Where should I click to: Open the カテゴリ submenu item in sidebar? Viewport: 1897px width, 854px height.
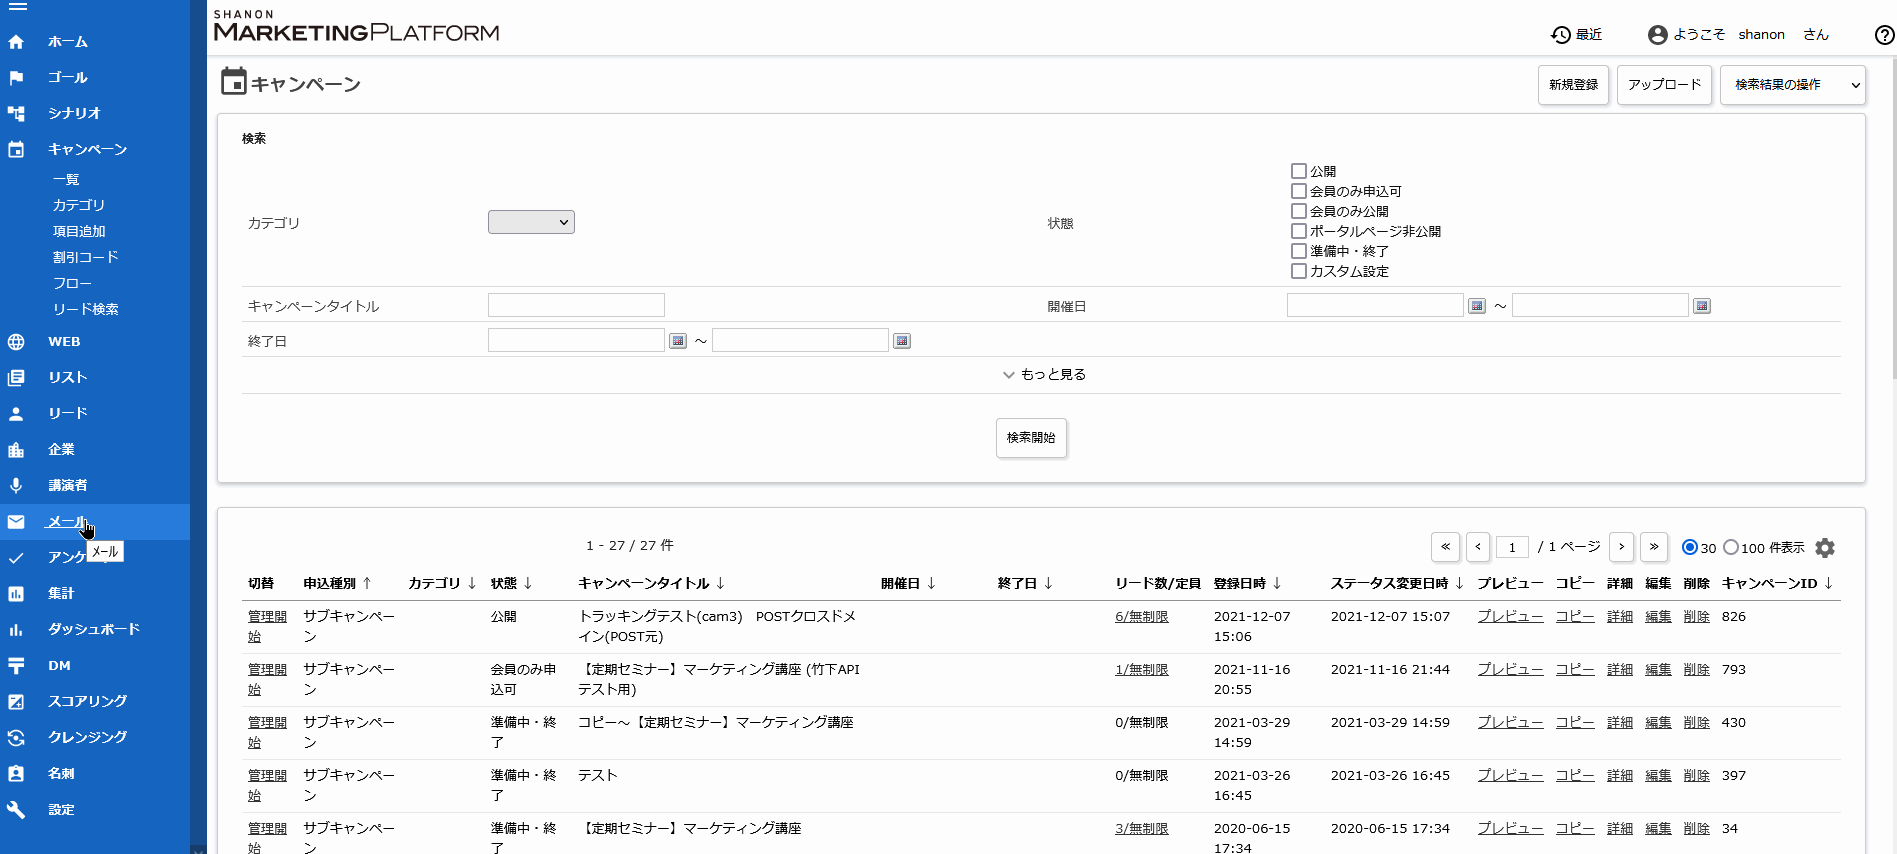pyautogui.click(x=79, y=205)
